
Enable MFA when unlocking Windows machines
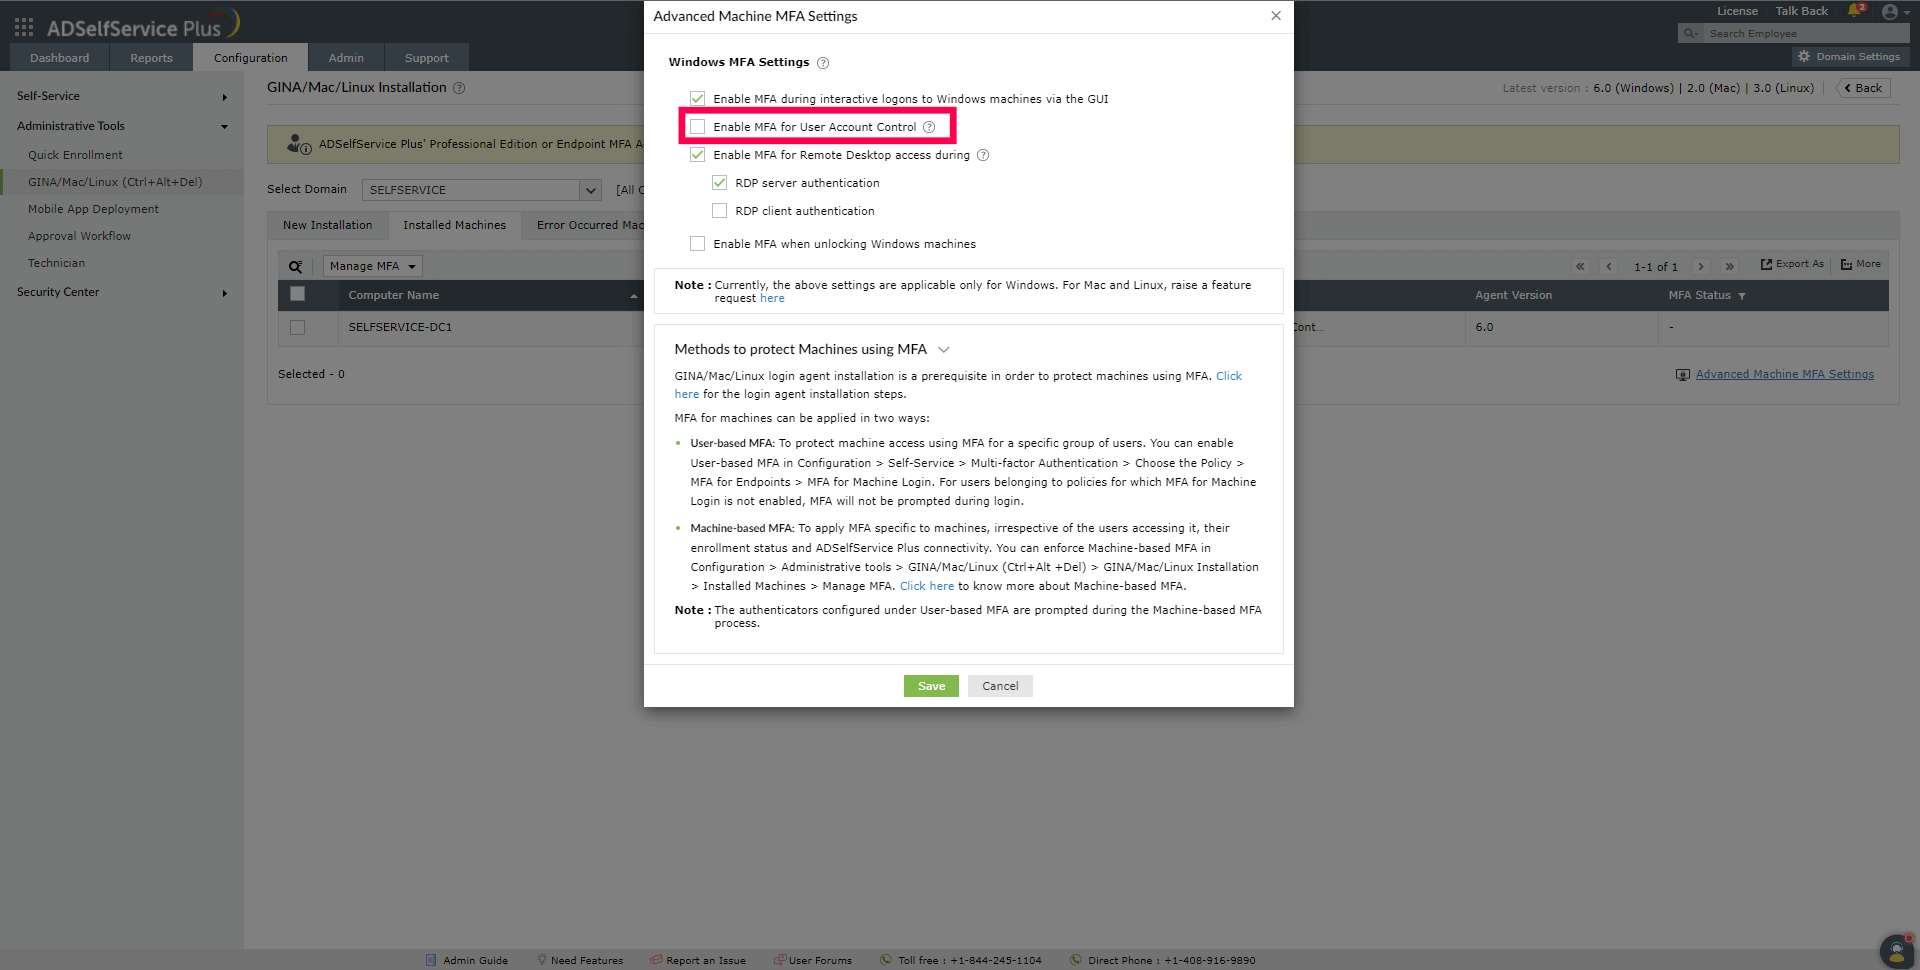click(x=697, y=244)
